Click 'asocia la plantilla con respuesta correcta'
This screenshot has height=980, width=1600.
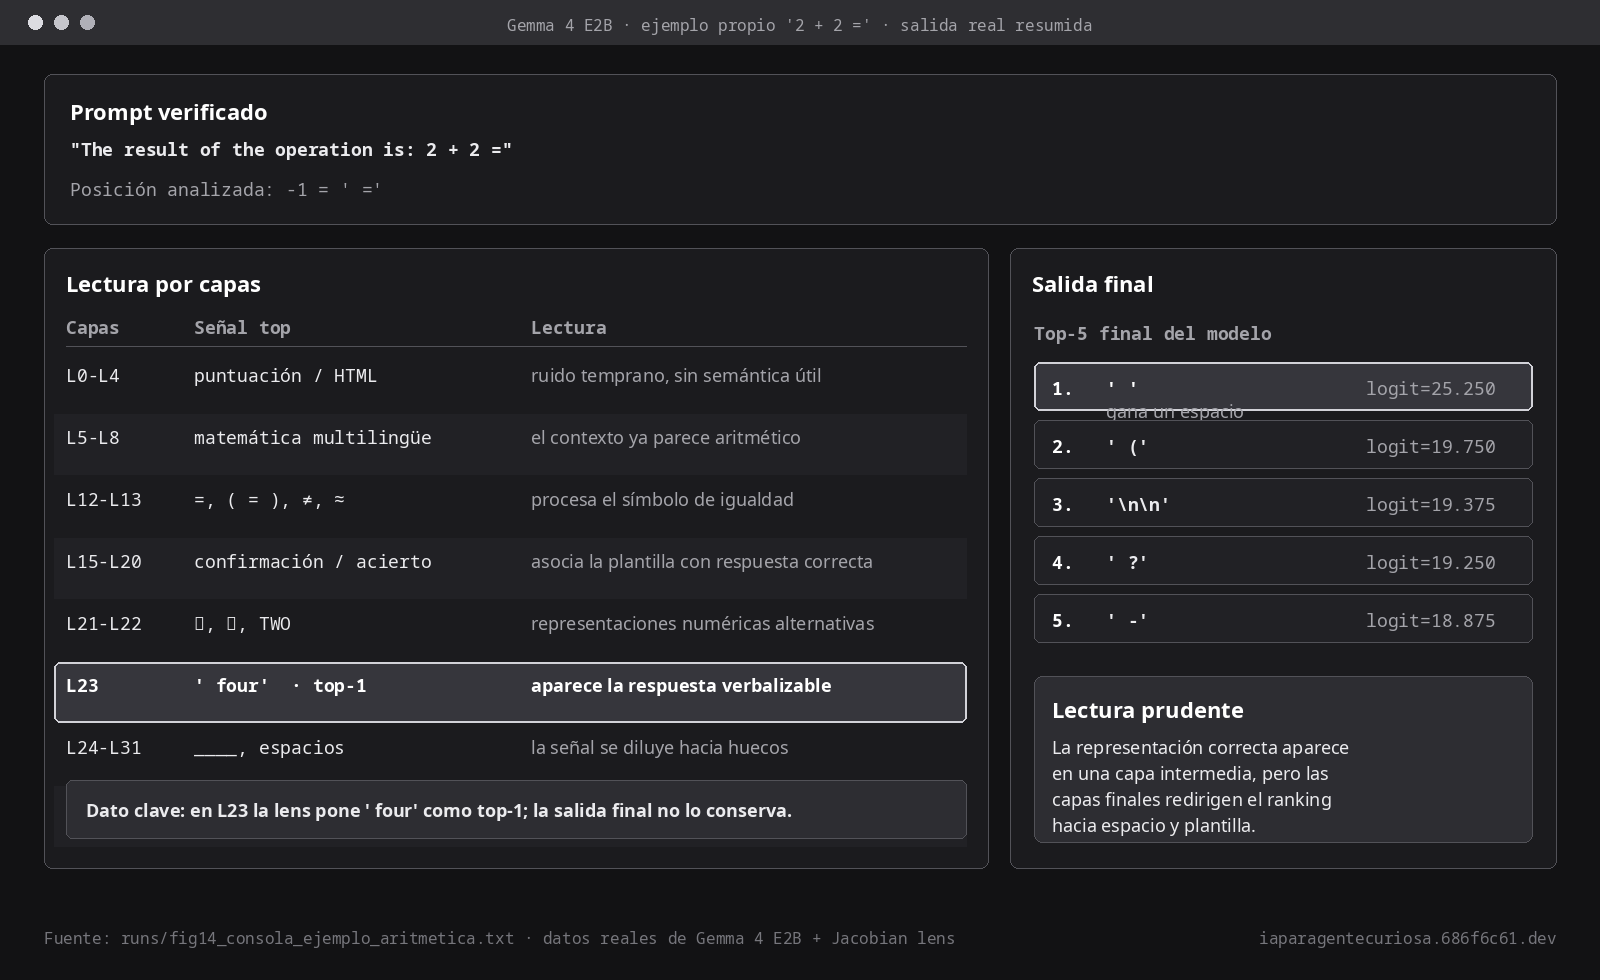point(701,562)
